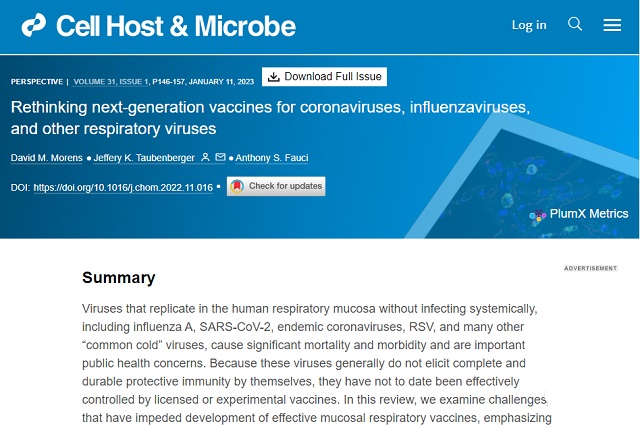Click the Summary section heading
This screenshot has width=640, height=428.
(119, 278)
